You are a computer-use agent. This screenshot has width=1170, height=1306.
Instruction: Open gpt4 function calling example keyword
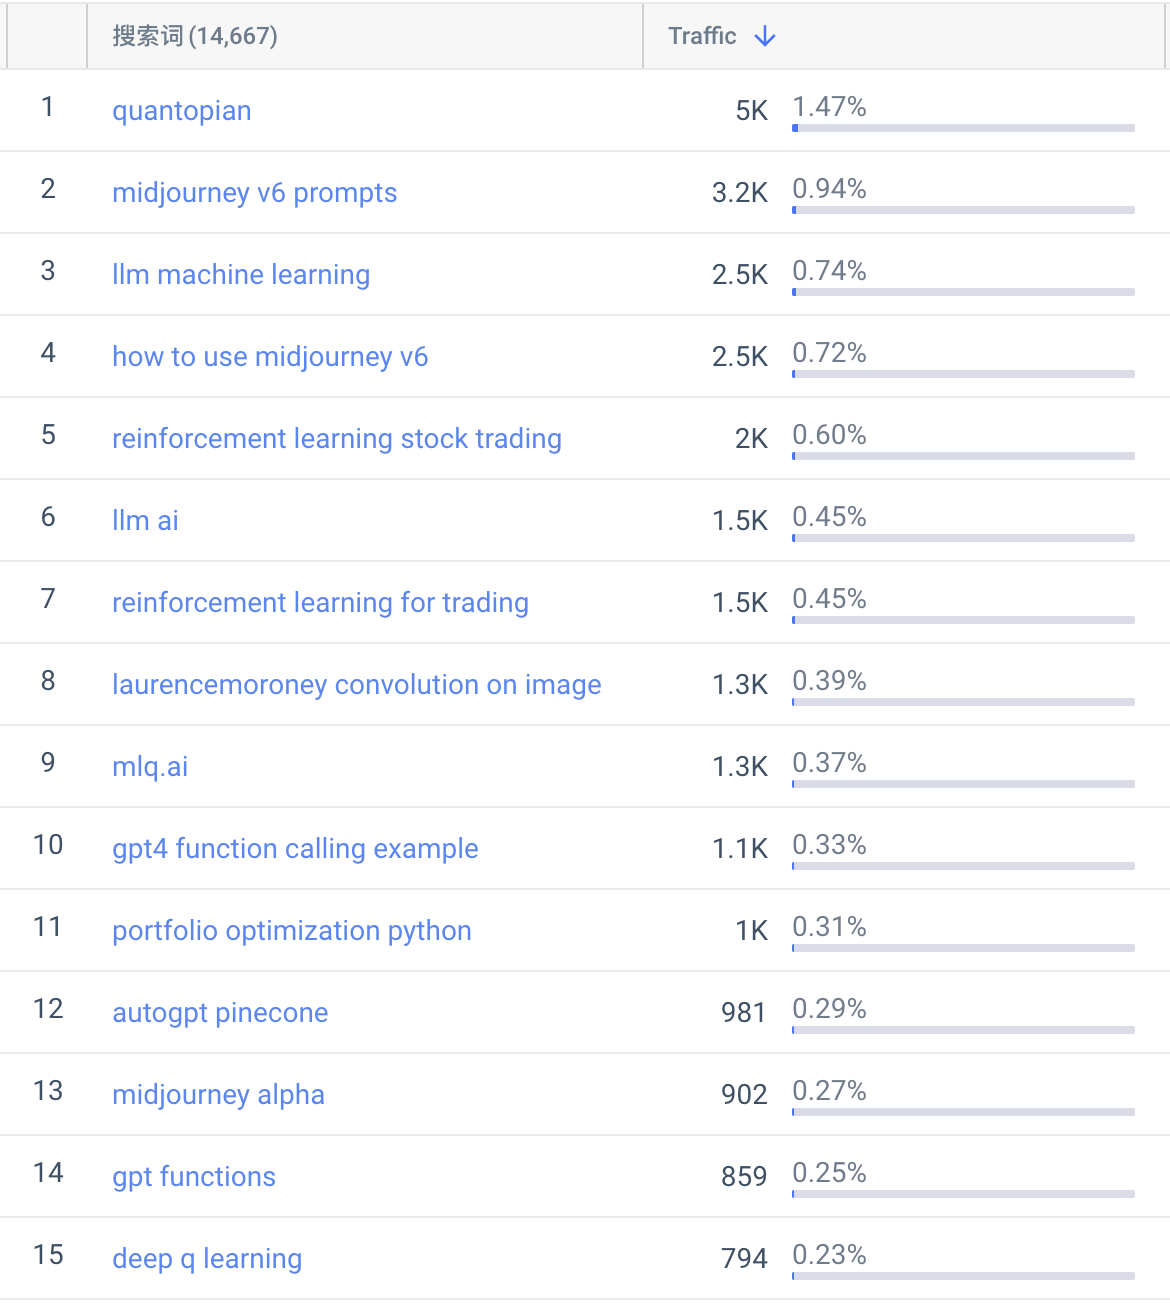tap(295, 848)
